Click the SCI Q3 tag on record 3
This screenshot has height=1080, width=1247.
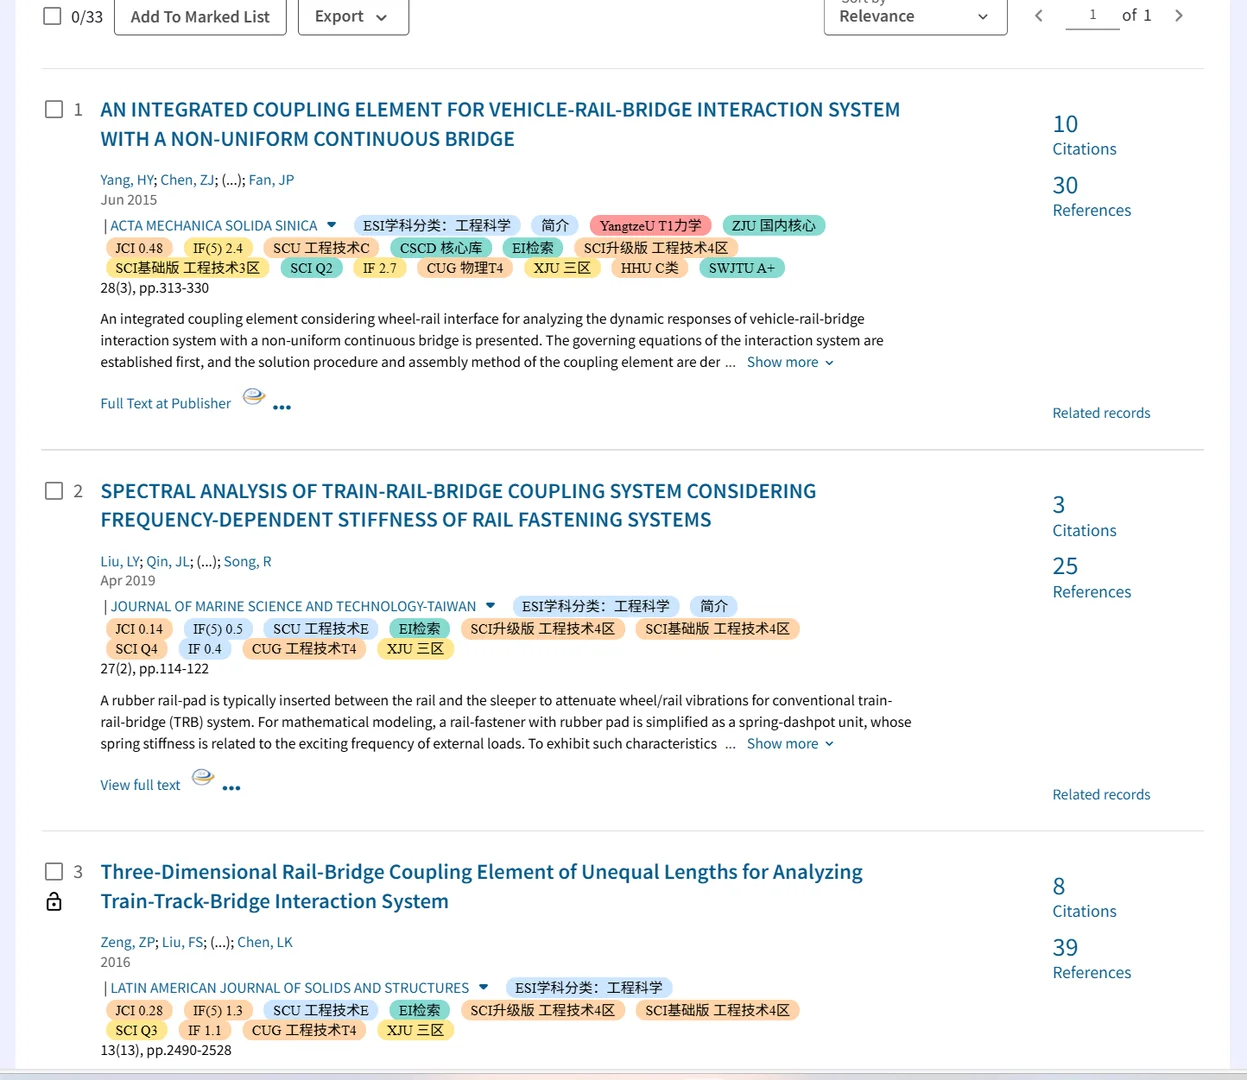point(136,1030)
